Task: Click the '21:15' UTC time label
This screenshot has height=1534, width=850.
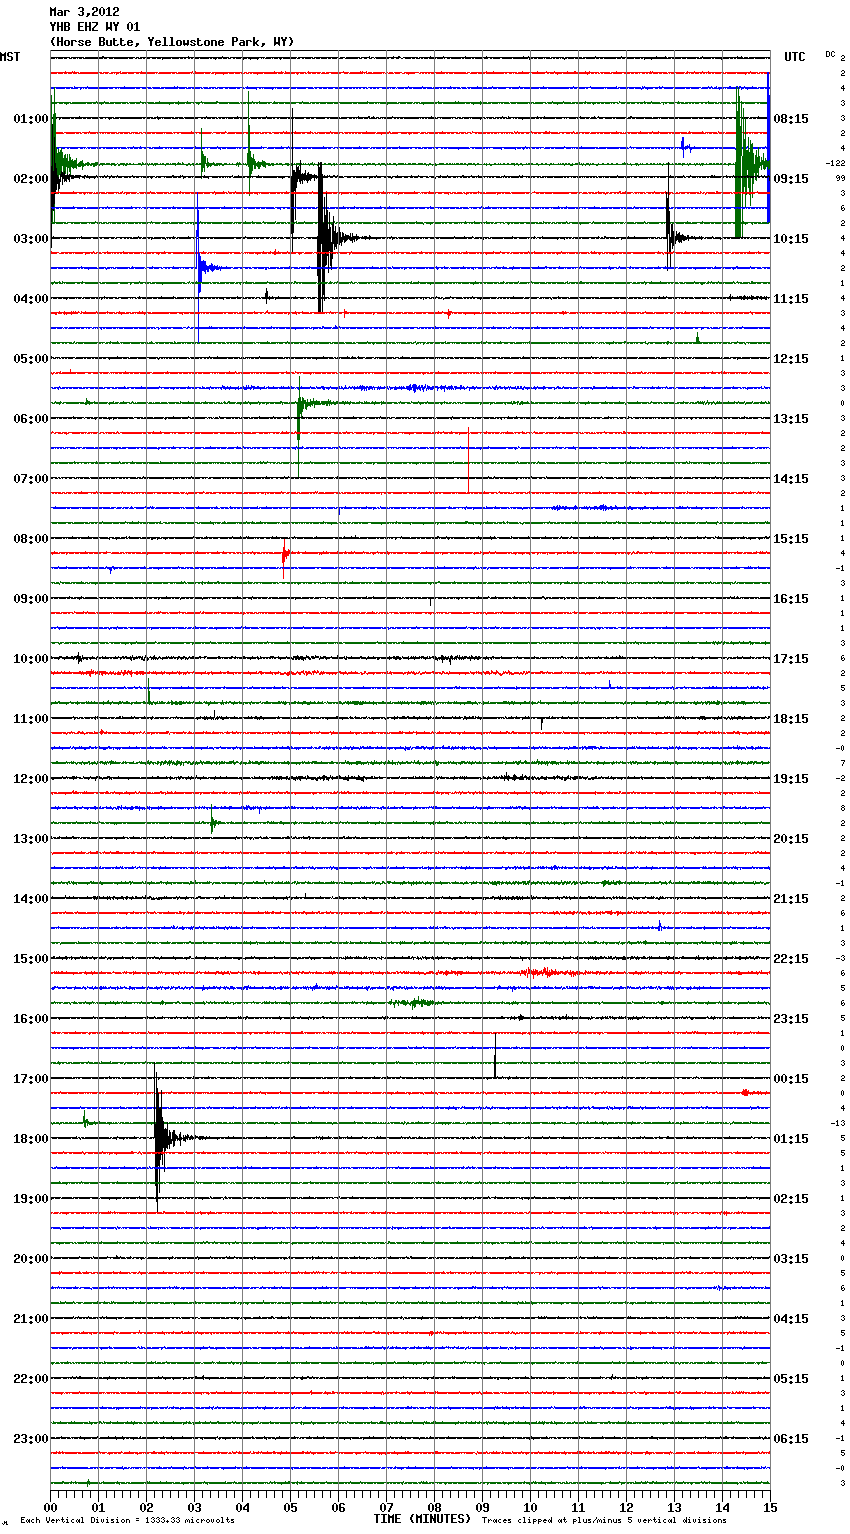Action: (791, 899)
